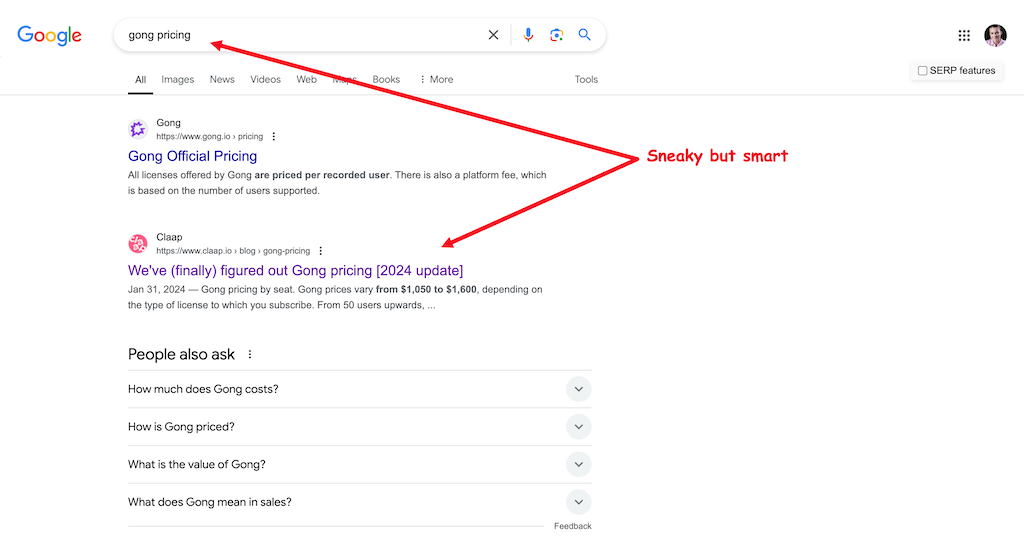
Task: Click the 'Jan 31, 2024' snippet date
Action: coord(156,289)
